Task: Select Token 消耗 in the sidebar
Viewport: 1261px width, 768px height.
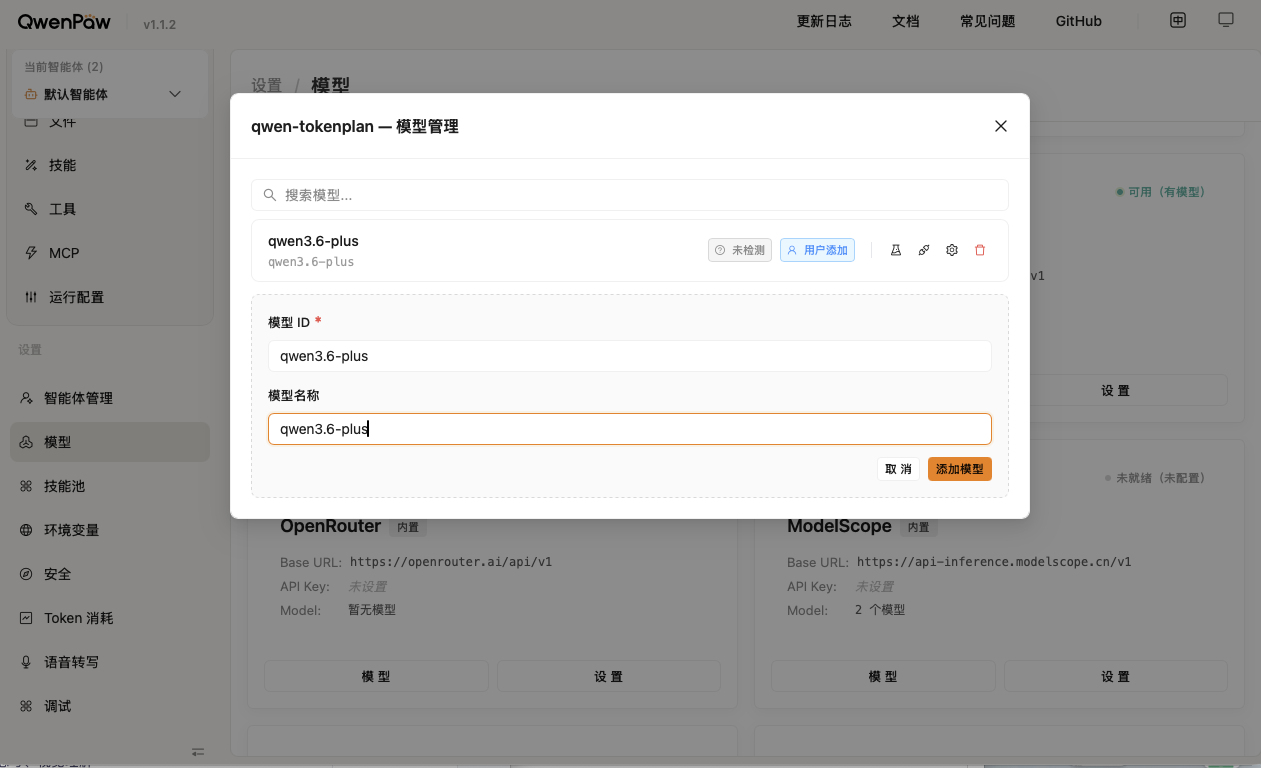Action: pyautogui.click(x=78, y=618)
